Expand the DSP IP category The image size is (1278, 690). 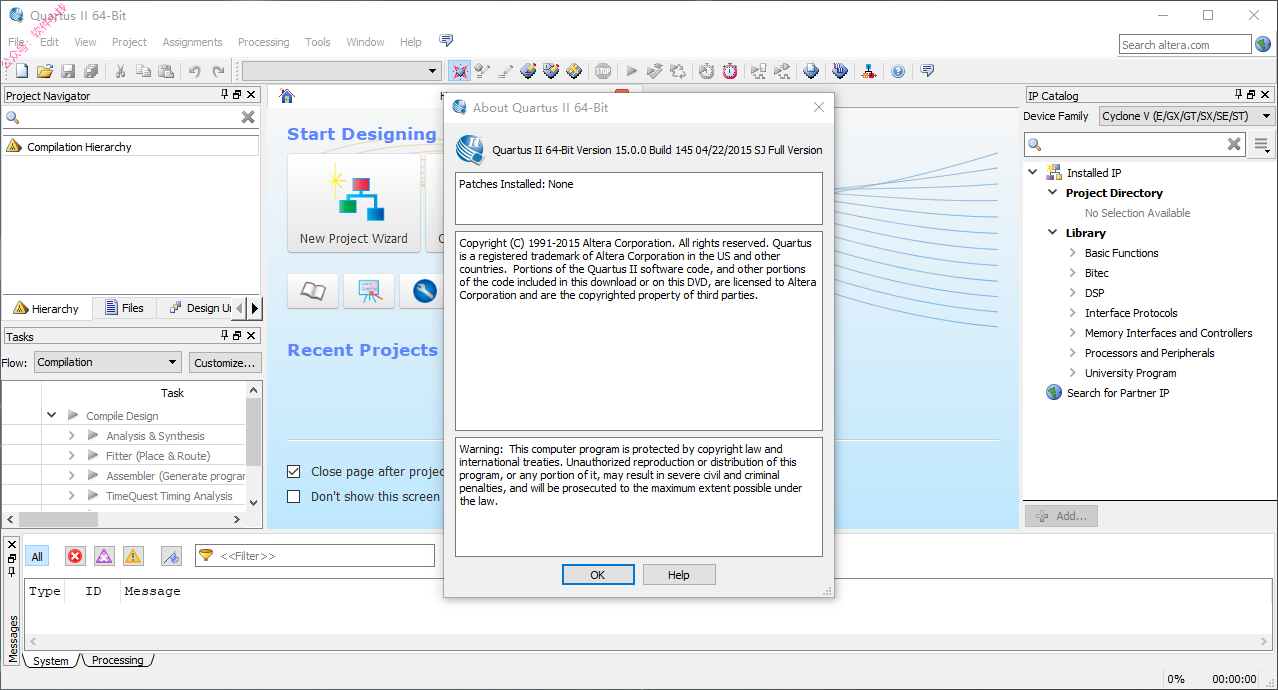pos(1073,293)
